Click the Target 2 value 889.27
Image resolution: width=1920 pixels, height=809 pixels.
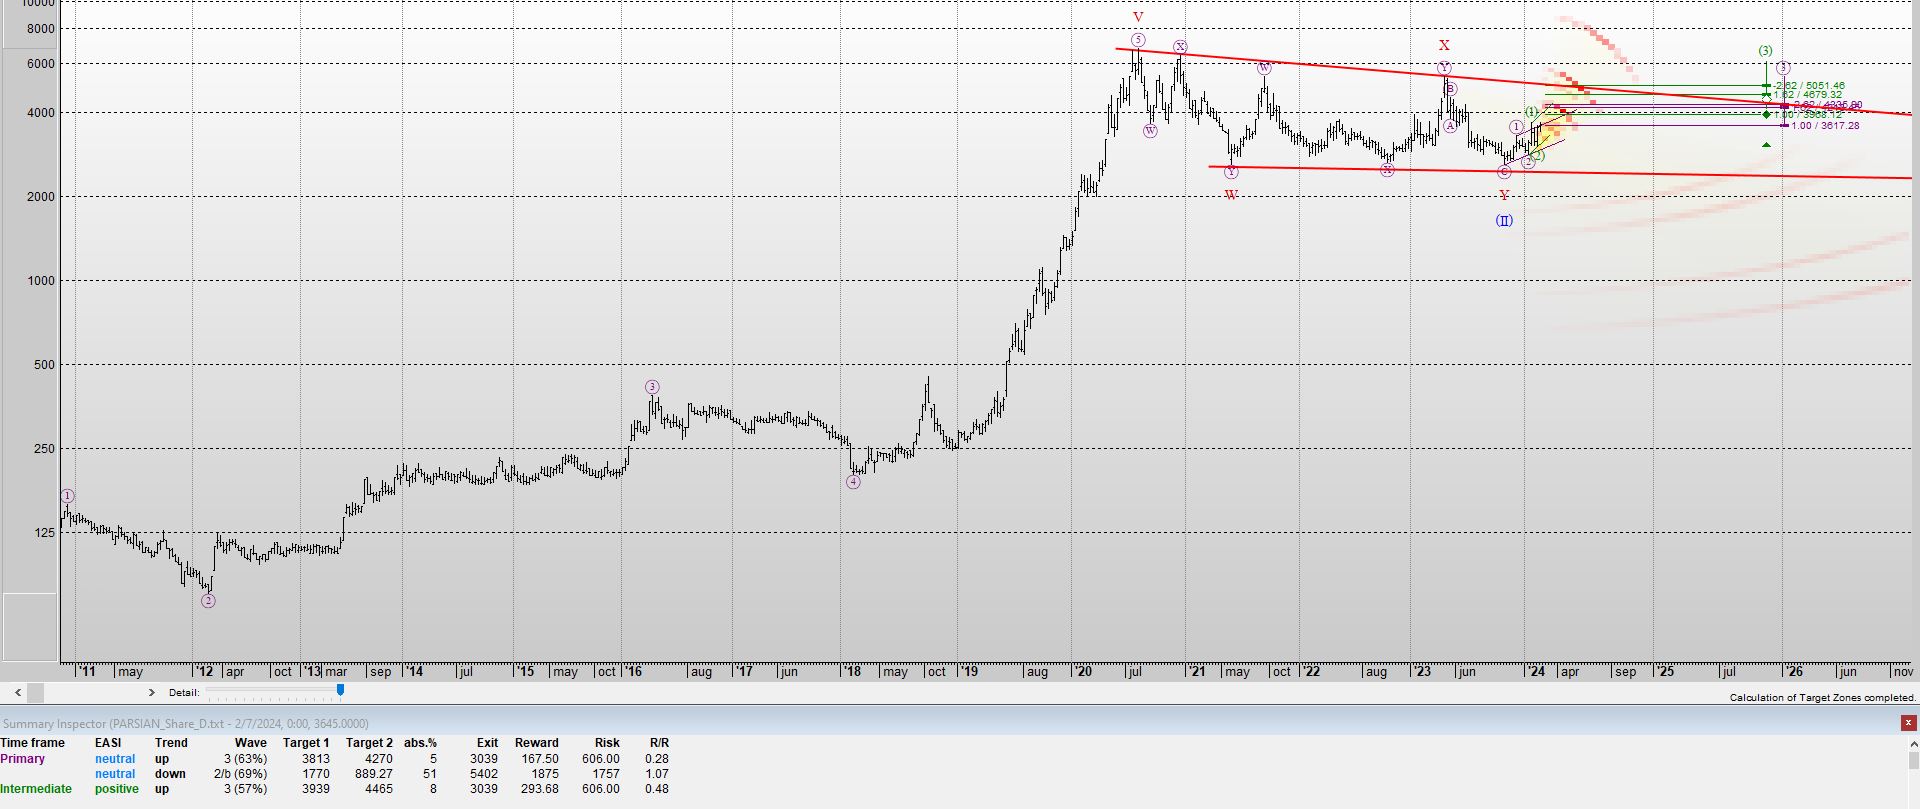click(373, 774)
